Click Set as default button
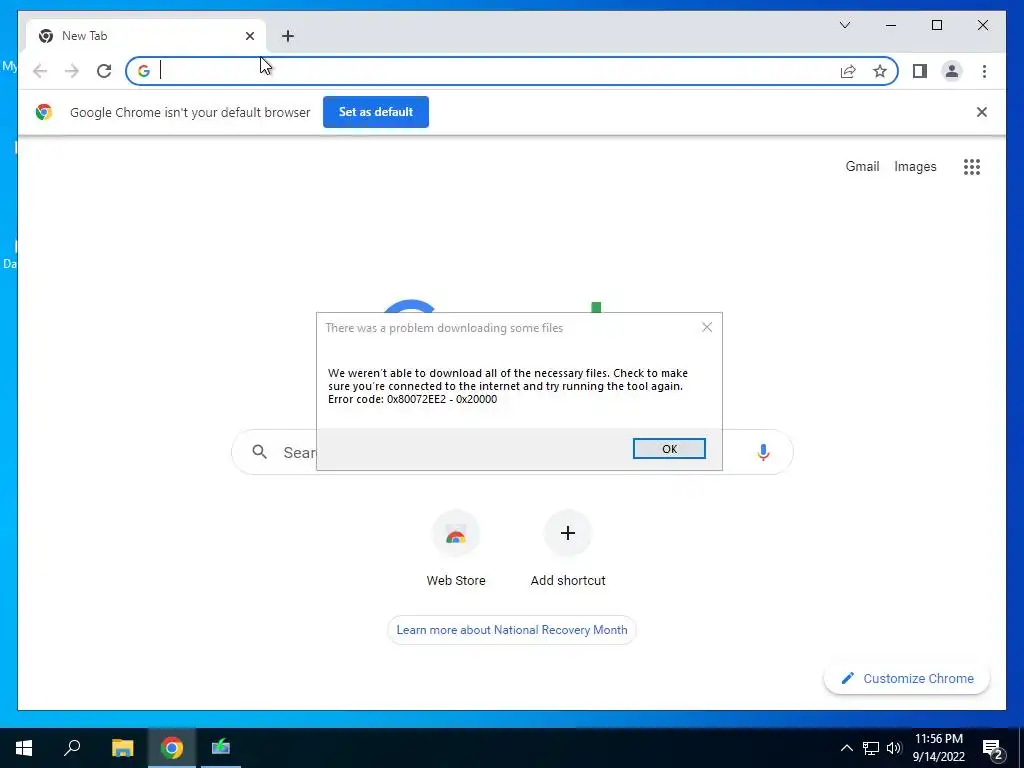The width and height of the screenshot is (1024, 768). [x=376, y=112]
